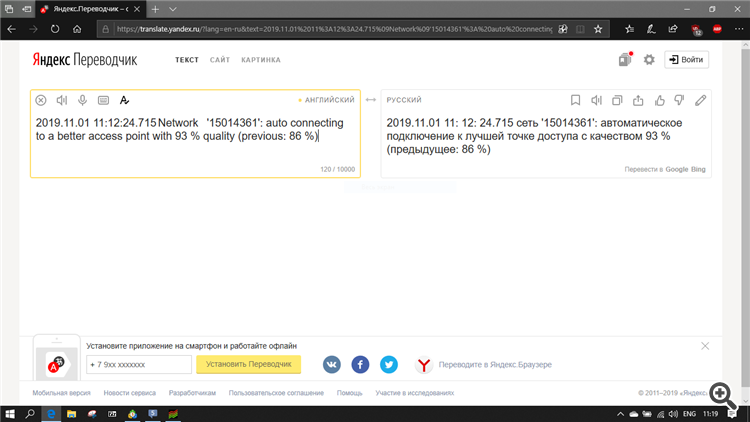Switch to the ТЕКСТ tab
Viewport: 750px width, 422px height.
[187, 60]
